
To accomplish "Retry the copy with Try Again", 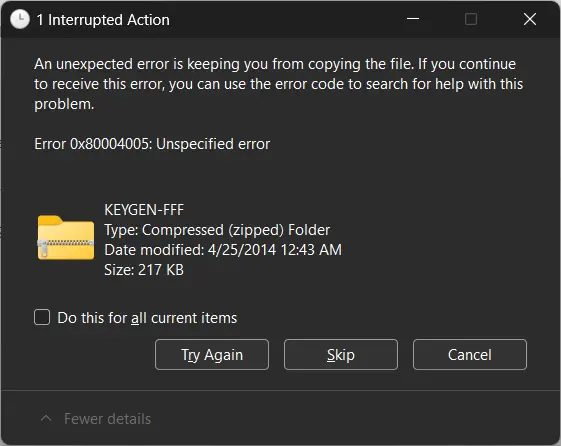I will click(212, 354).
